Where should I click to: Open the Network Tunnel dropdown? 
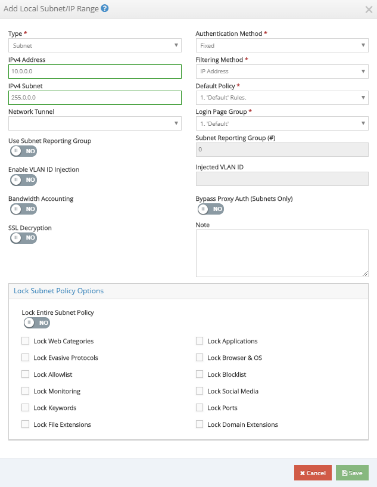[x=95, y=123]
